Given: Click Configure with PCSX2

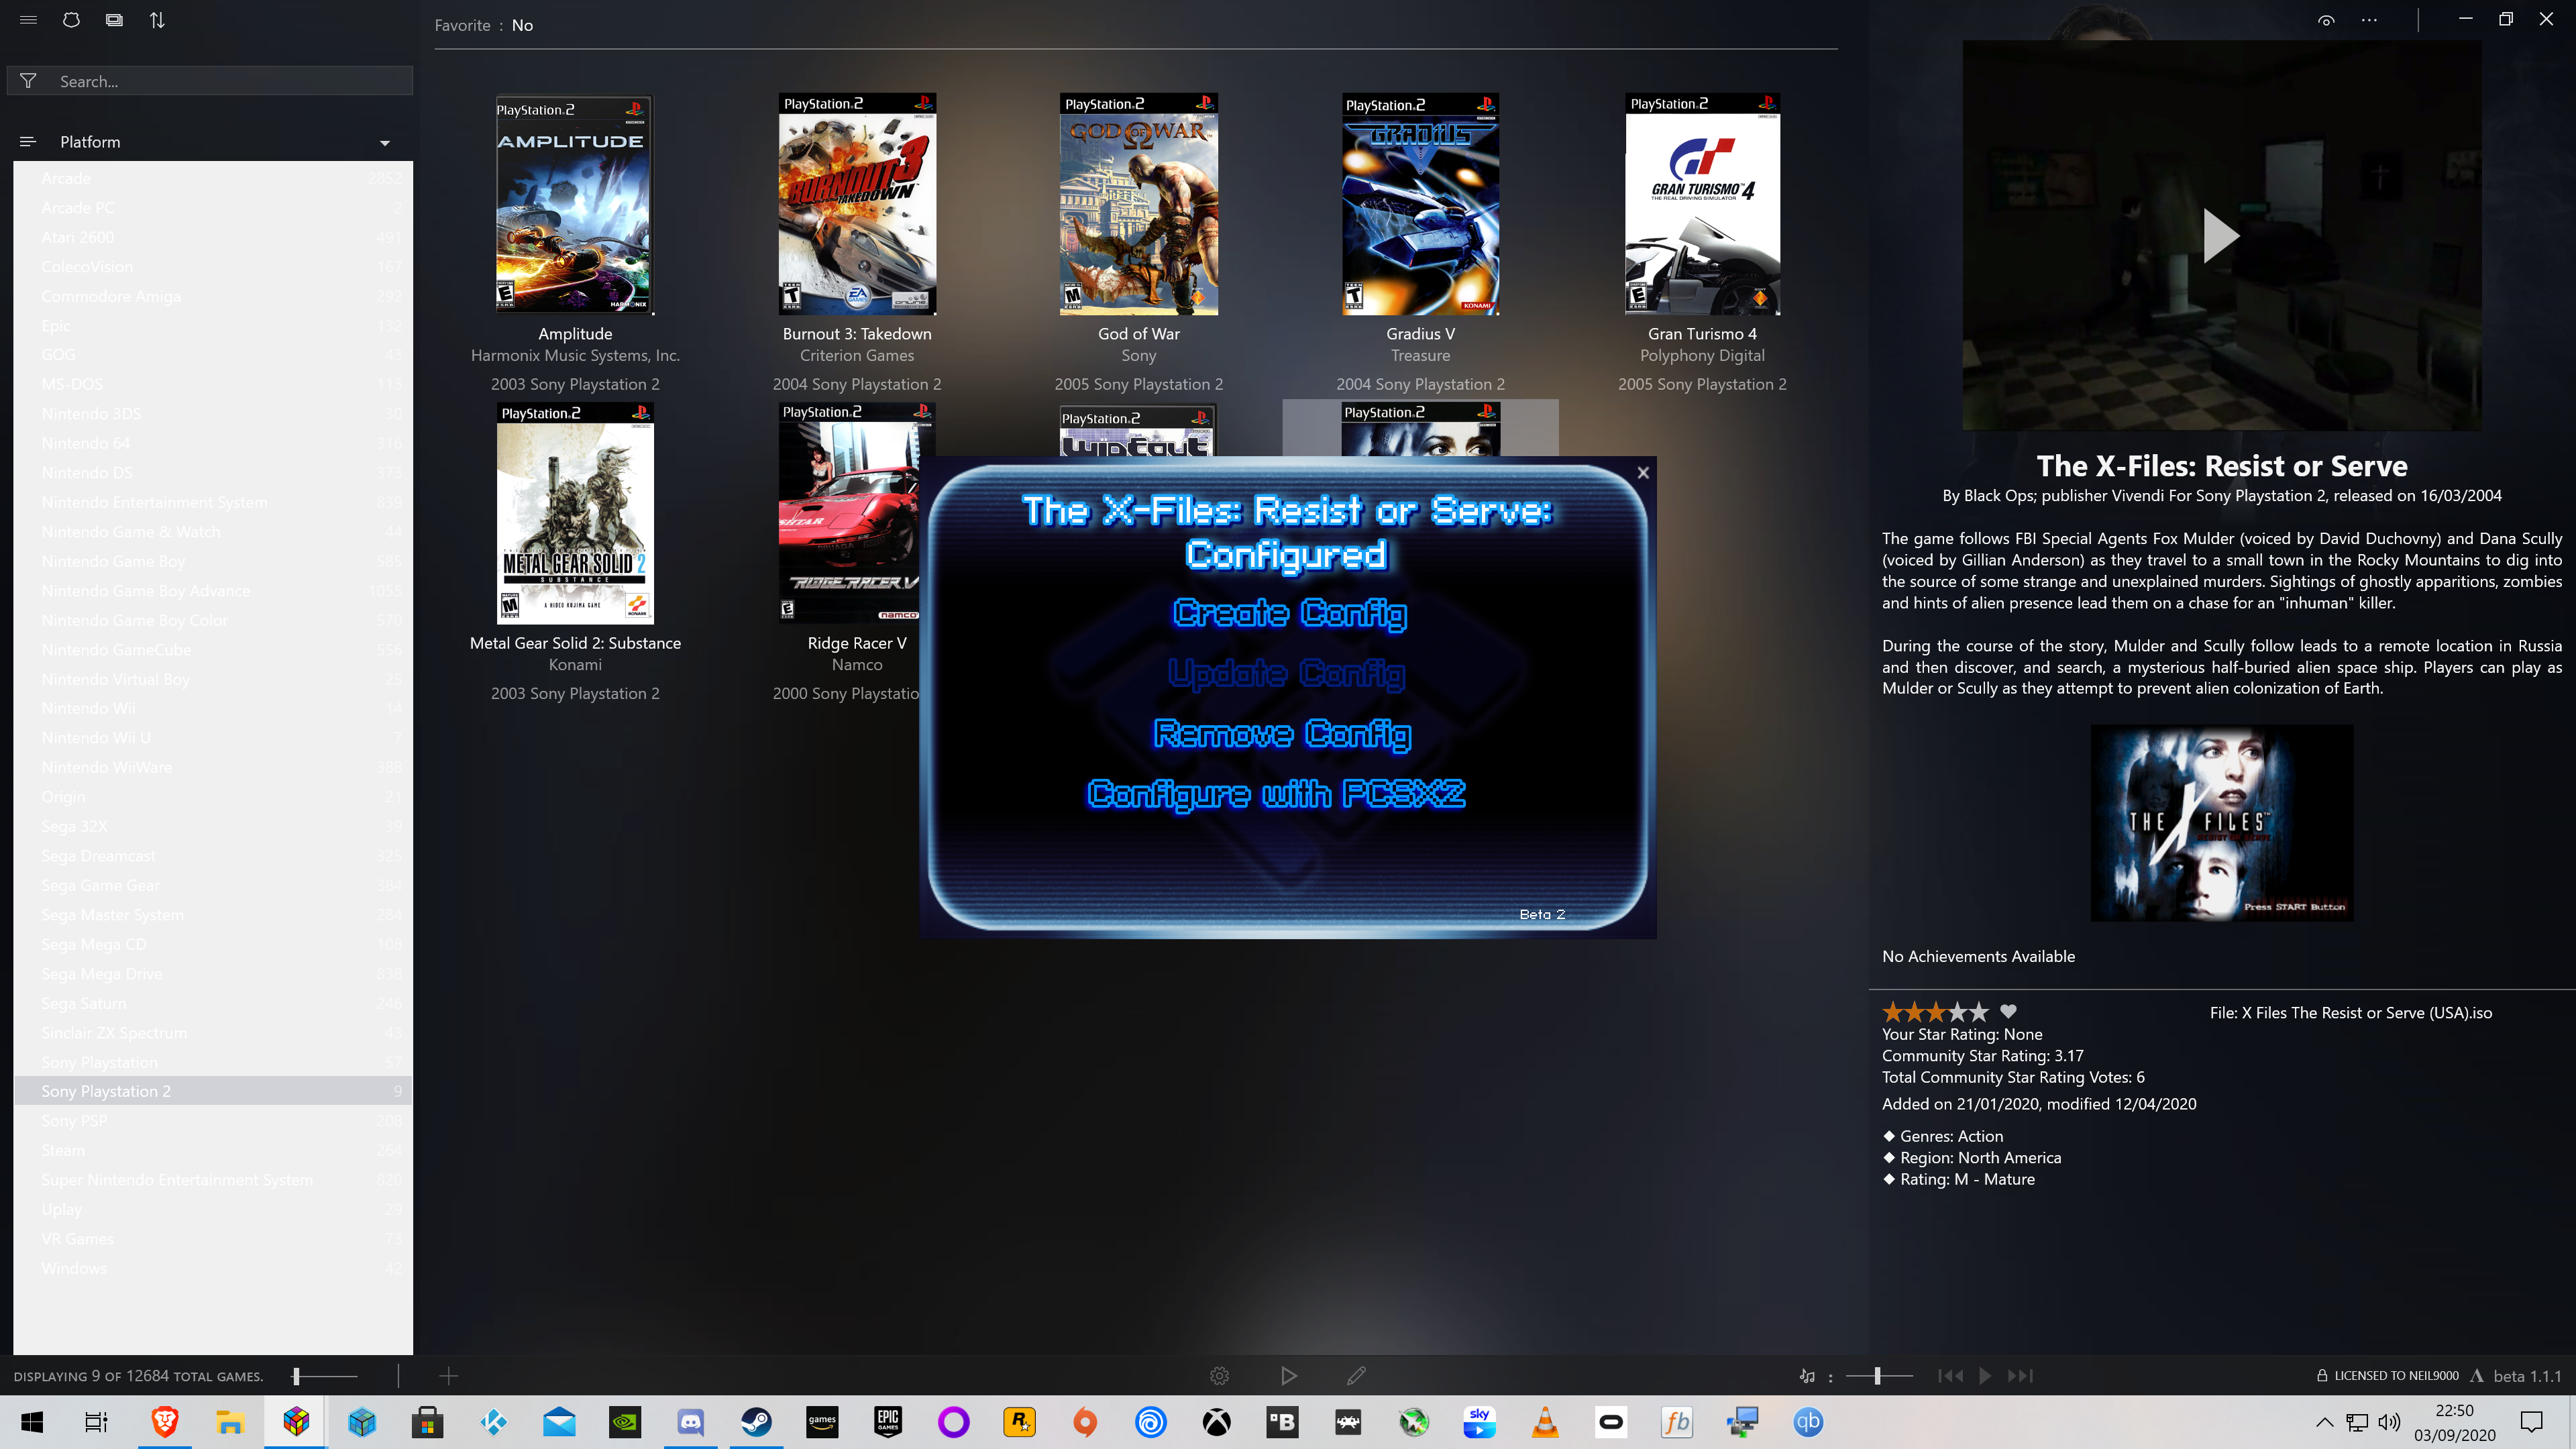Looking at the screenshot, I should (1276, 794).
